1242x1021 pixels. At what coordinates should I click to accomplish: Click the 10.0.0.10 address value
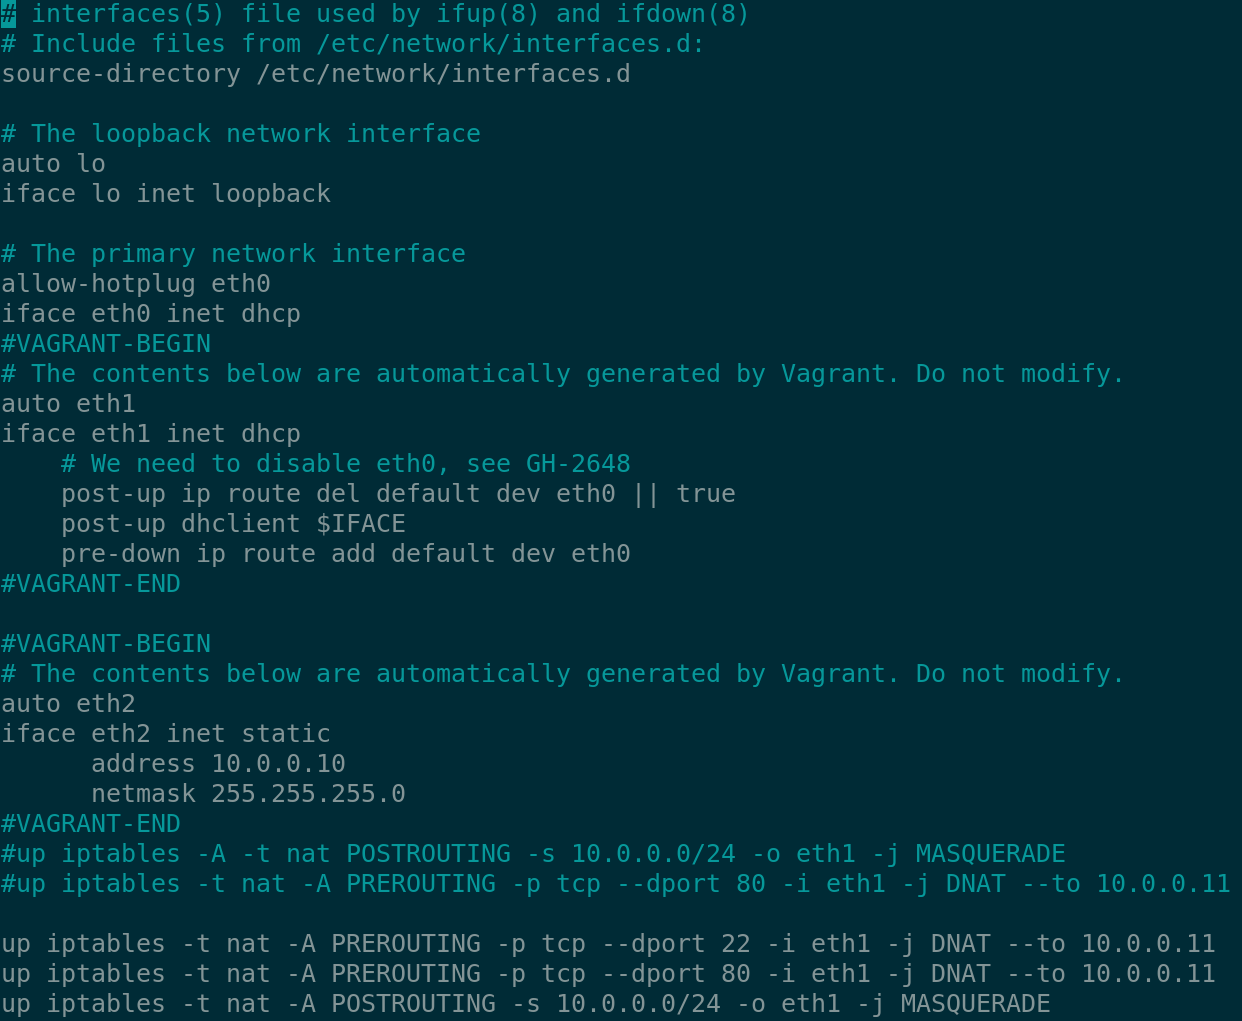278,764
